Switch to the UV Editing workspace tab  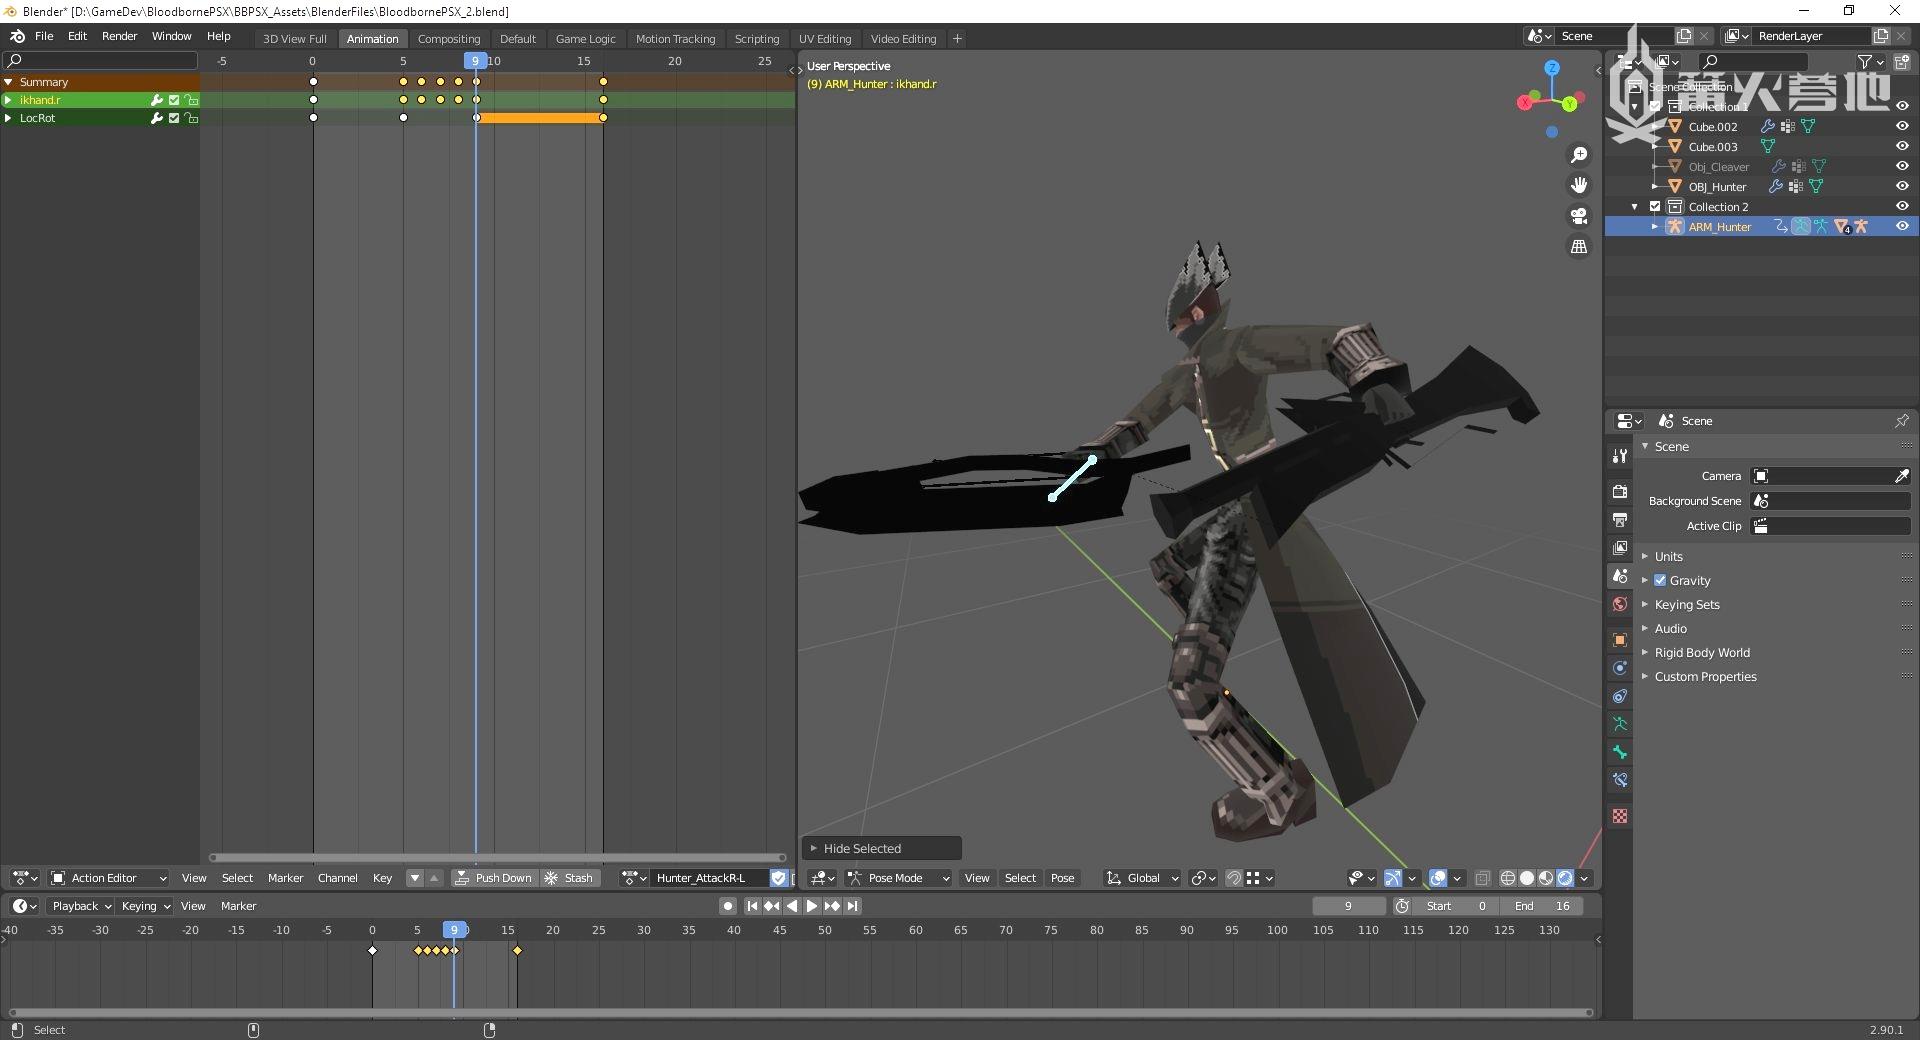(x=824, y=39)
